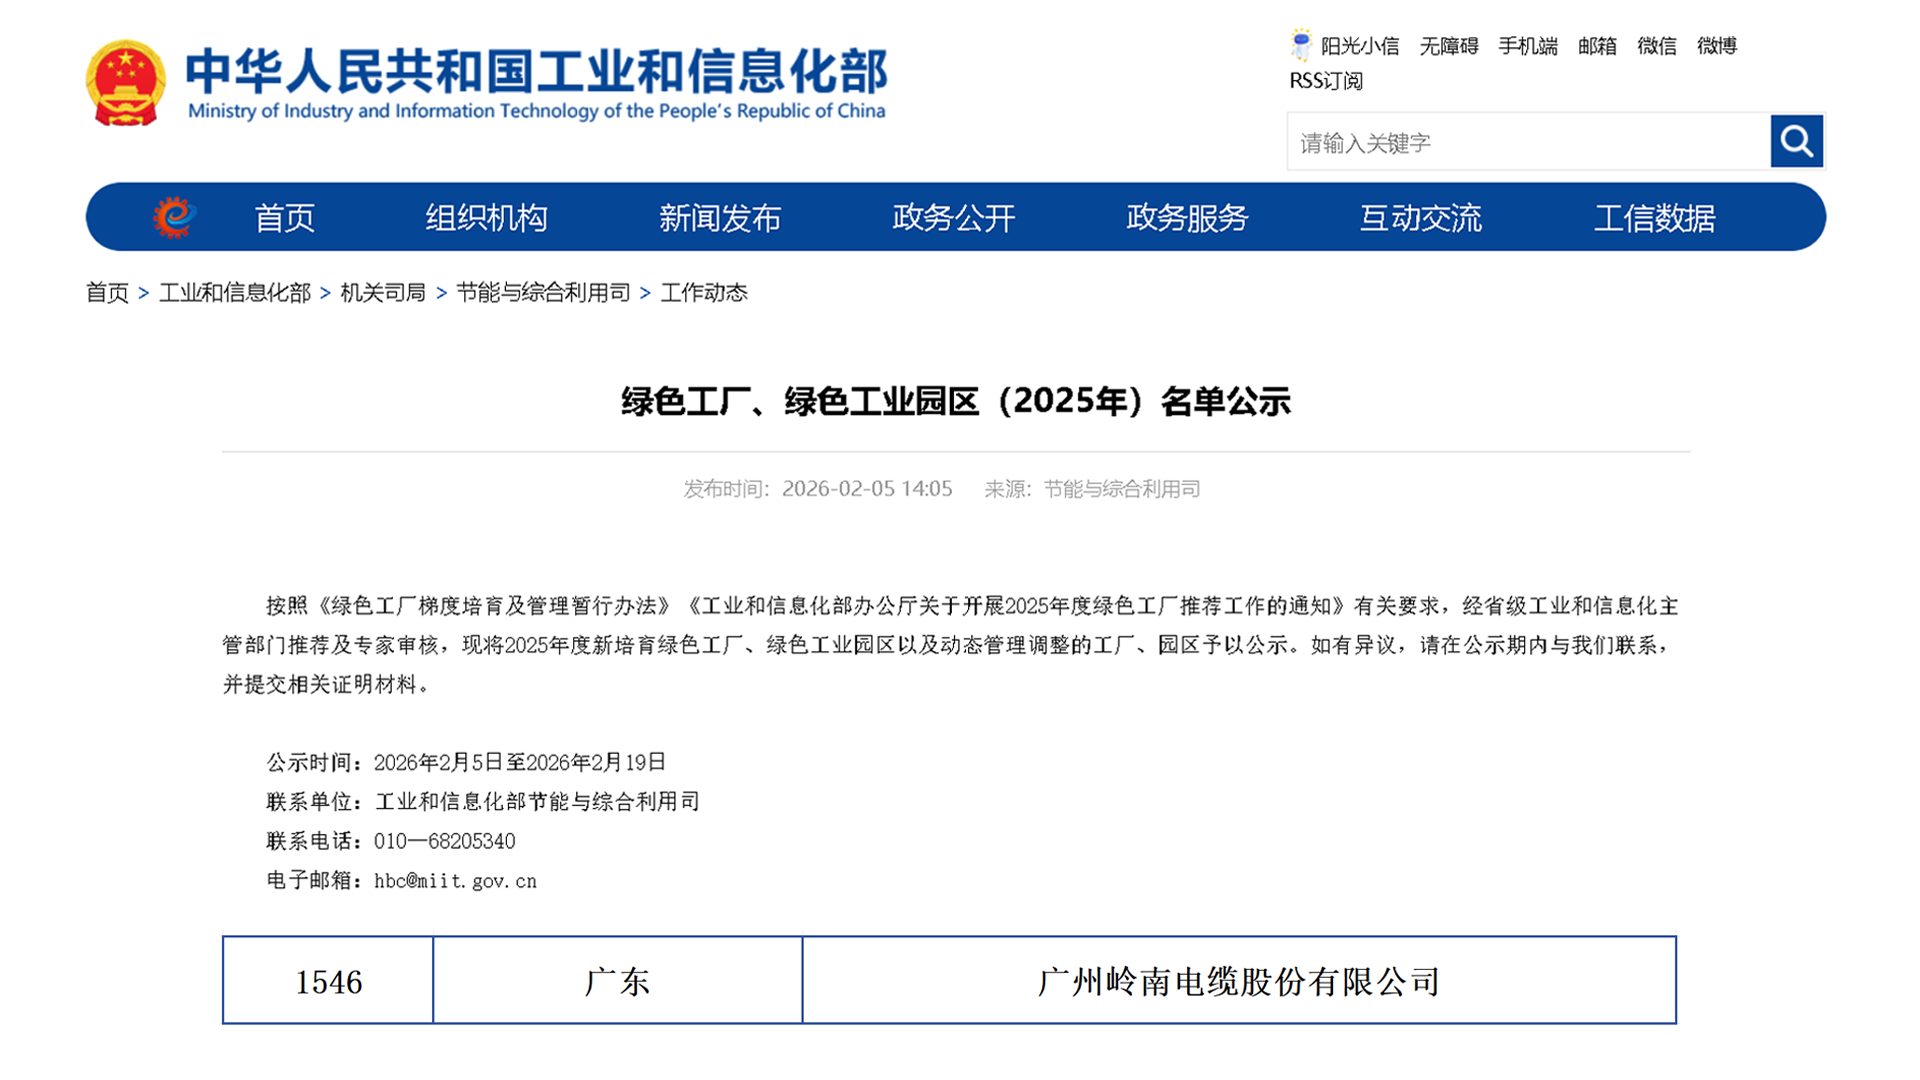
Task: Select 工信数据 in the navigation bar
Action: point(1657,217)
